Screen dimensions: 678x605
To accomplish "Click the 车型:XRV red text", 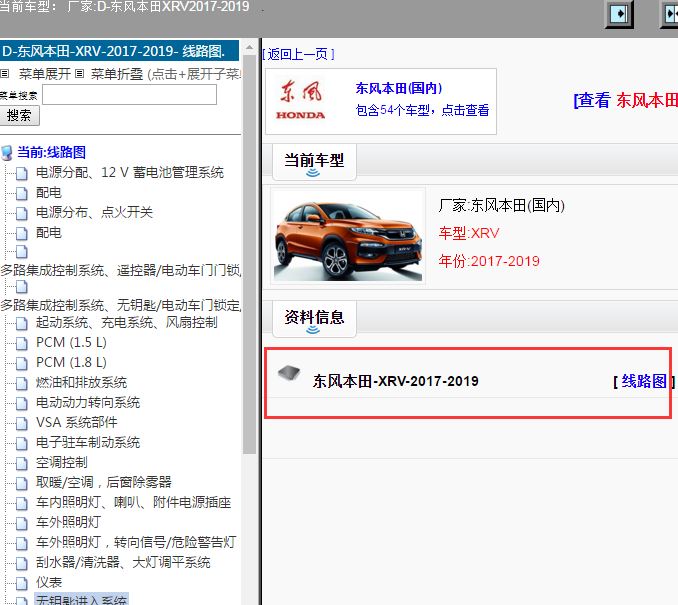I will click(x=469, y=234).
